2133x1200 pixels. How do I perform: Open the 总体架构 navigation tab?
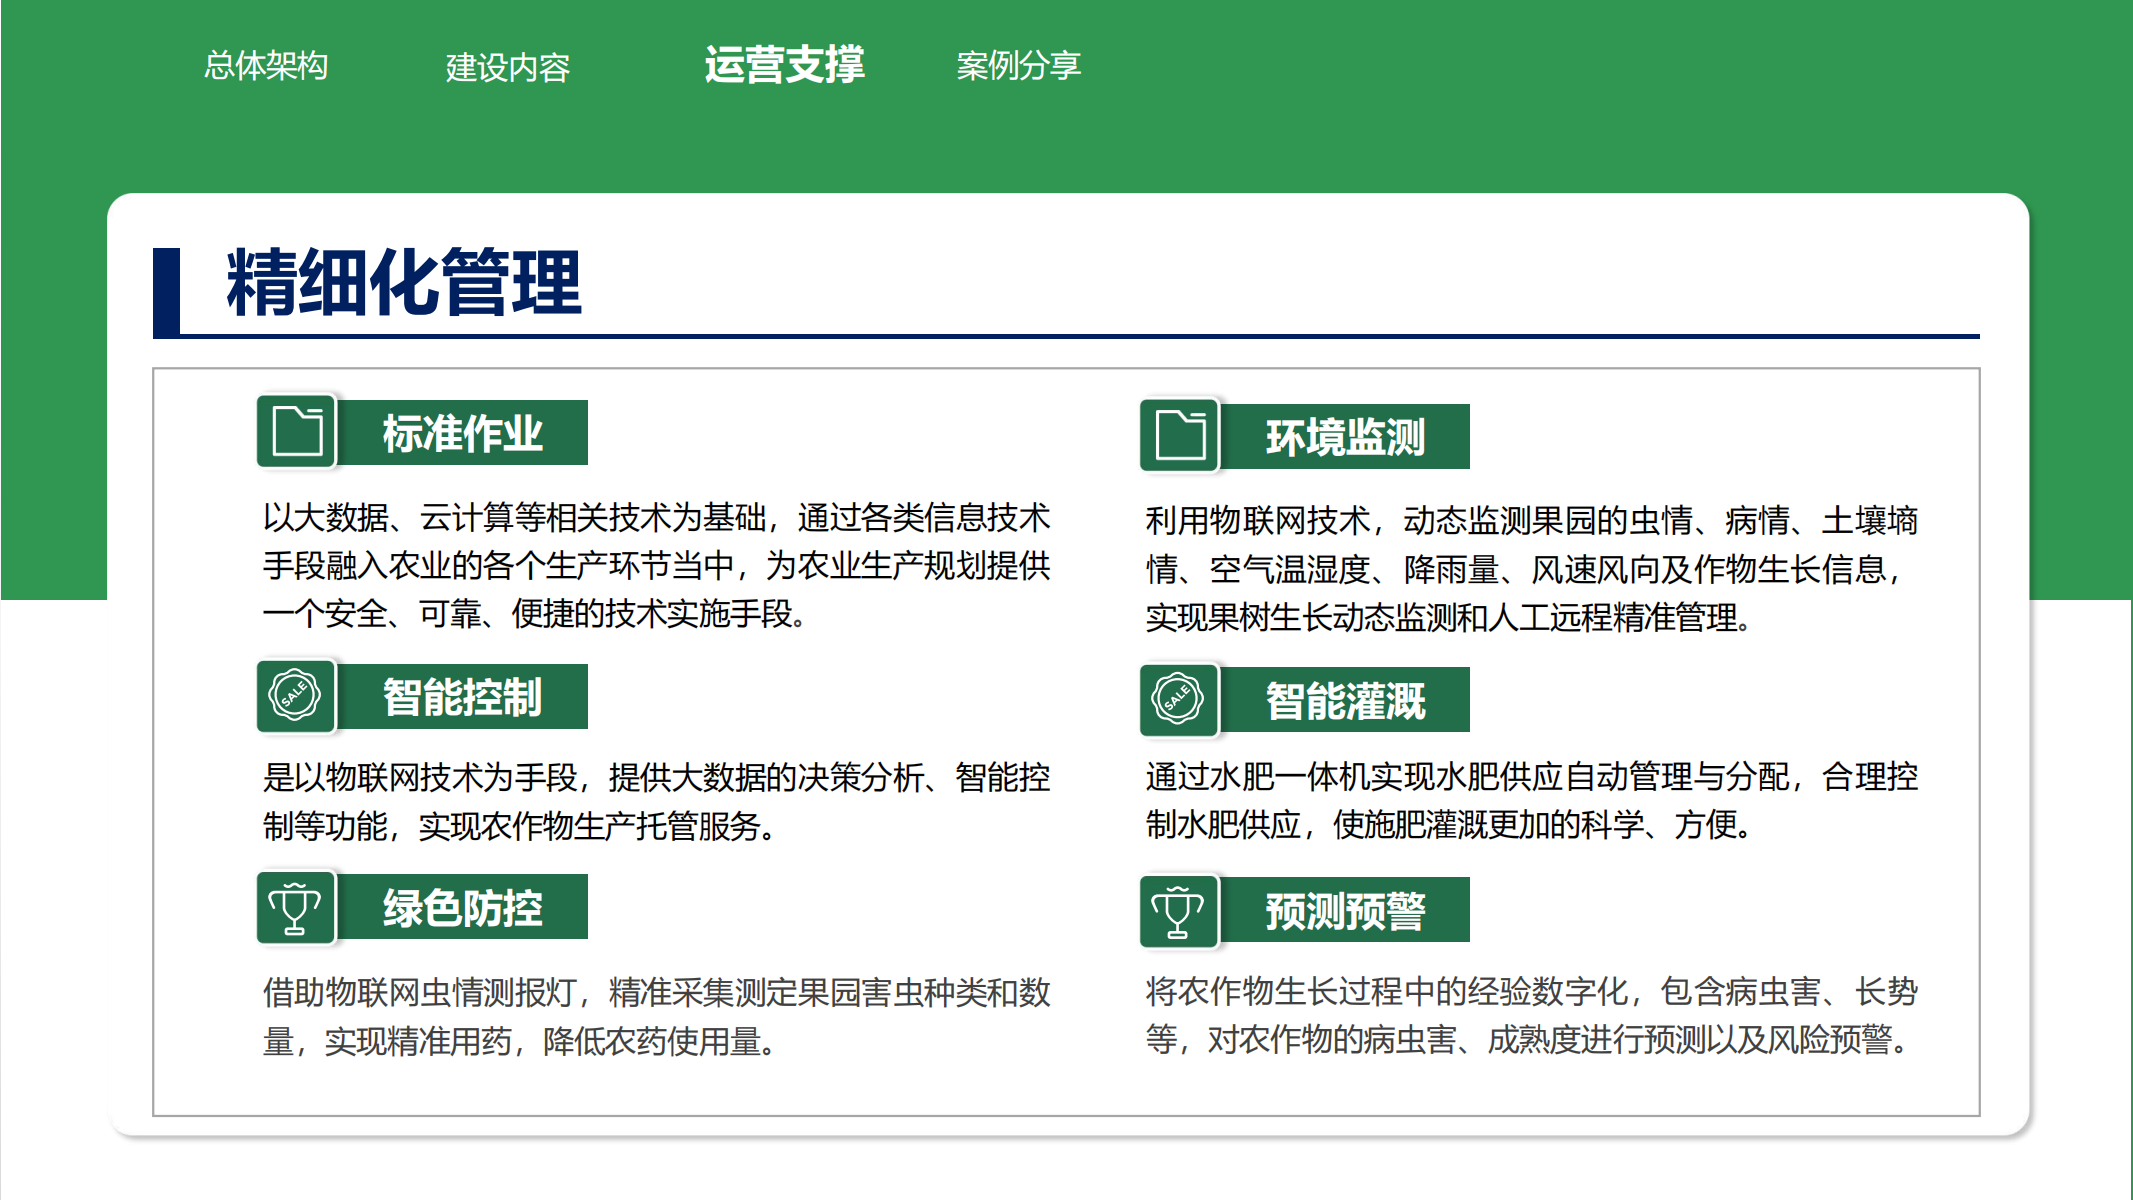[x=266, y=66]
